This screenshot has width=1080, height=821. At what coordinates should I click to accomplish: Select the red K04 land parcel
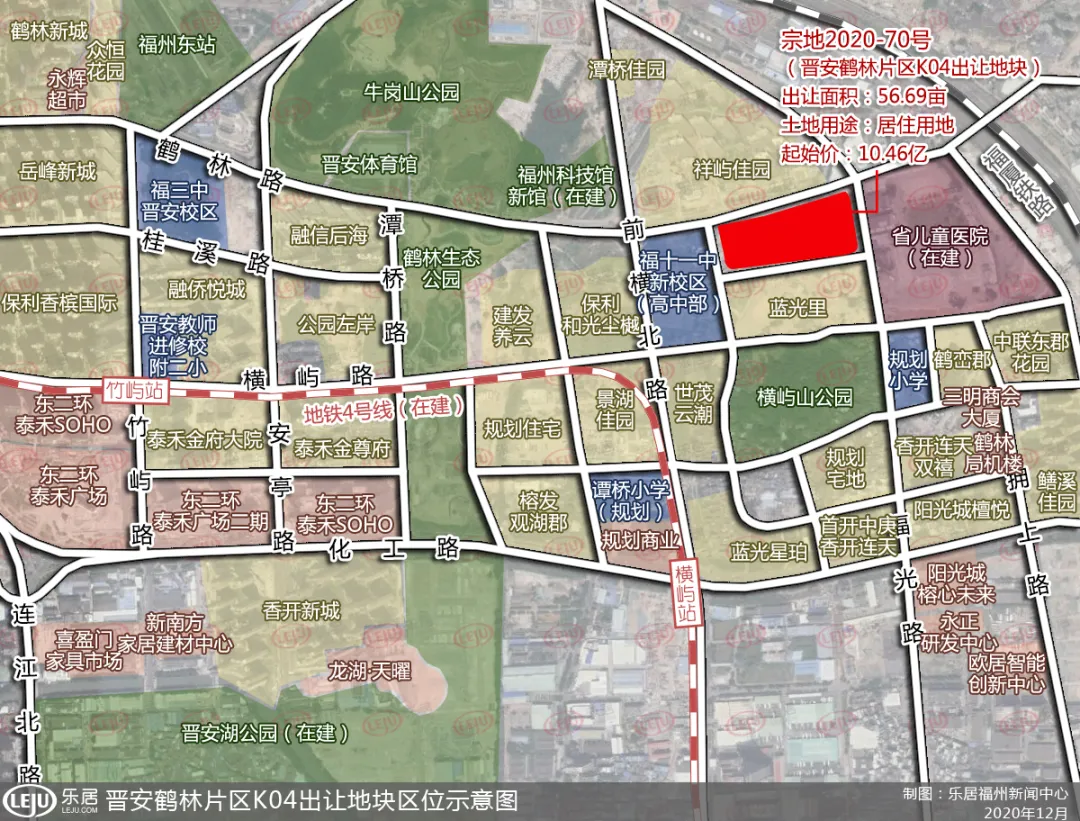coord(786,230)
